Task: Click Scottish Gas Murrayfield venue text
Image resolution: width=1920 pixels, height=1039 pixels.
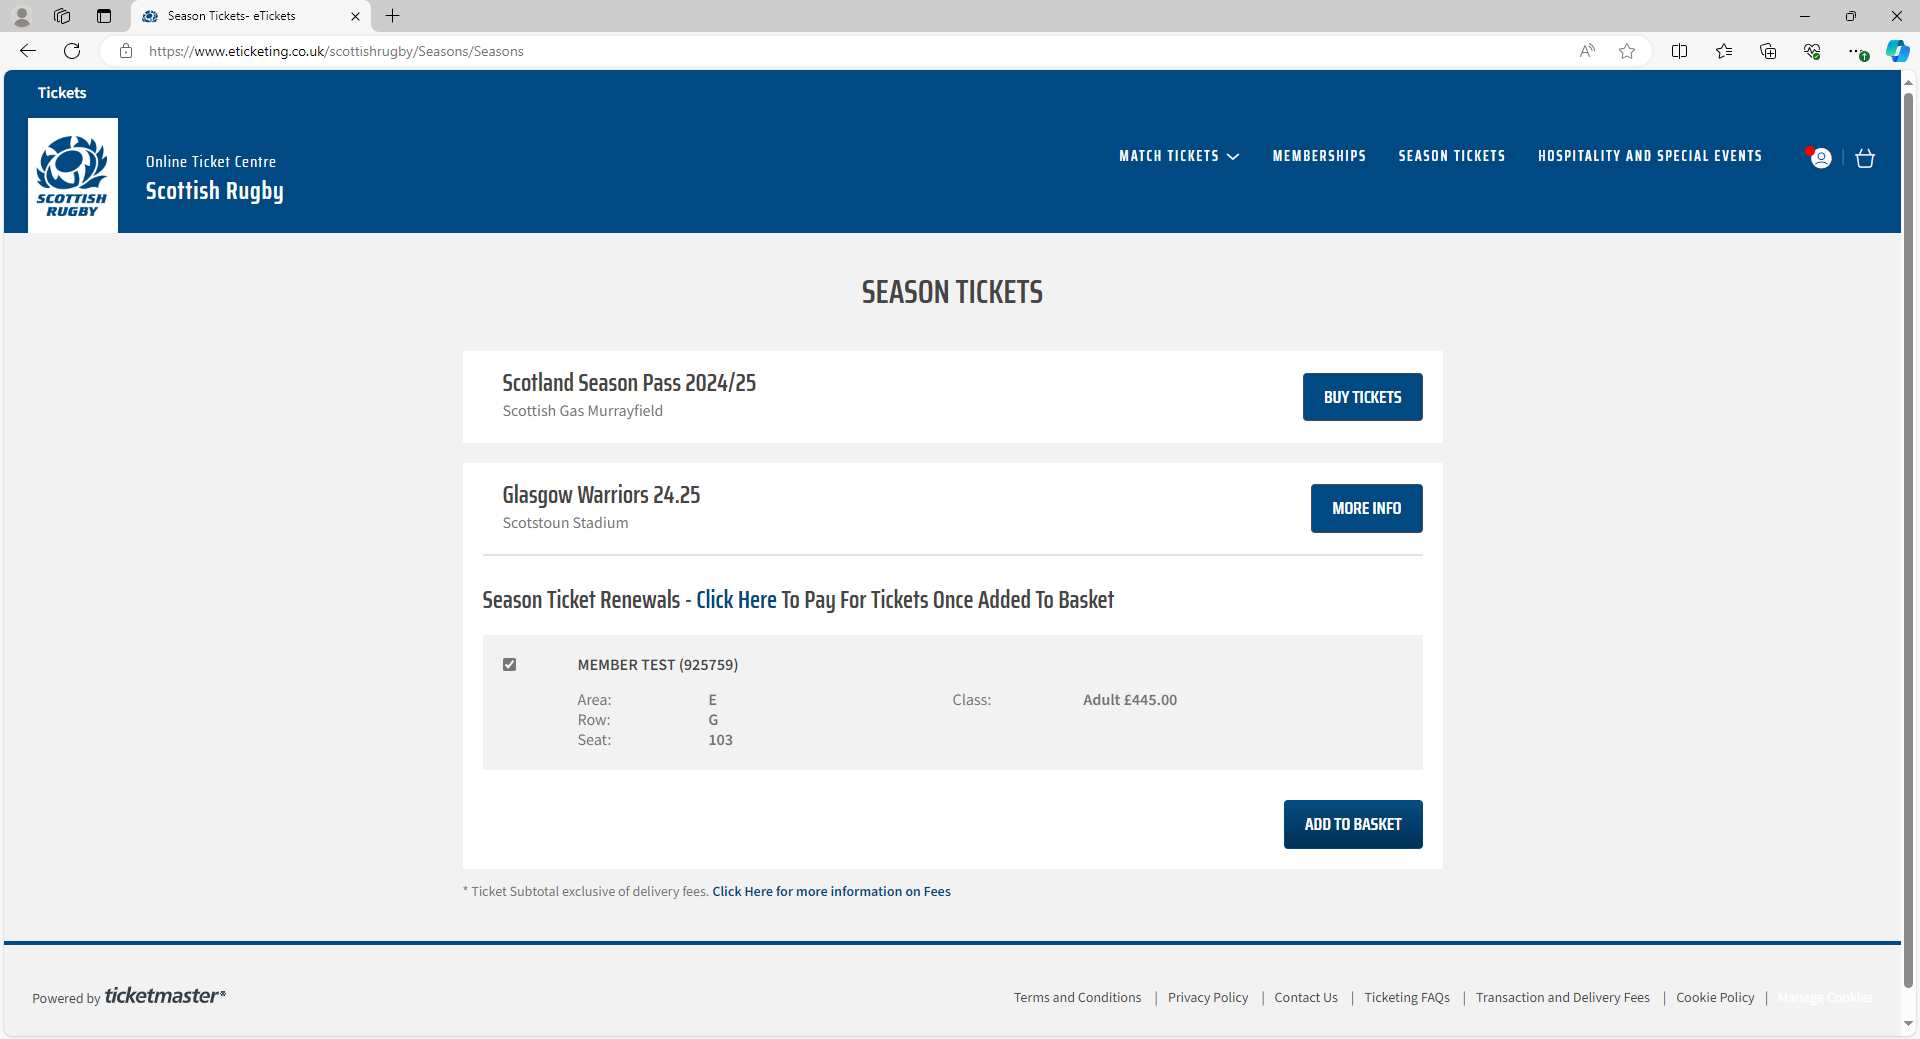Action: 582,411
